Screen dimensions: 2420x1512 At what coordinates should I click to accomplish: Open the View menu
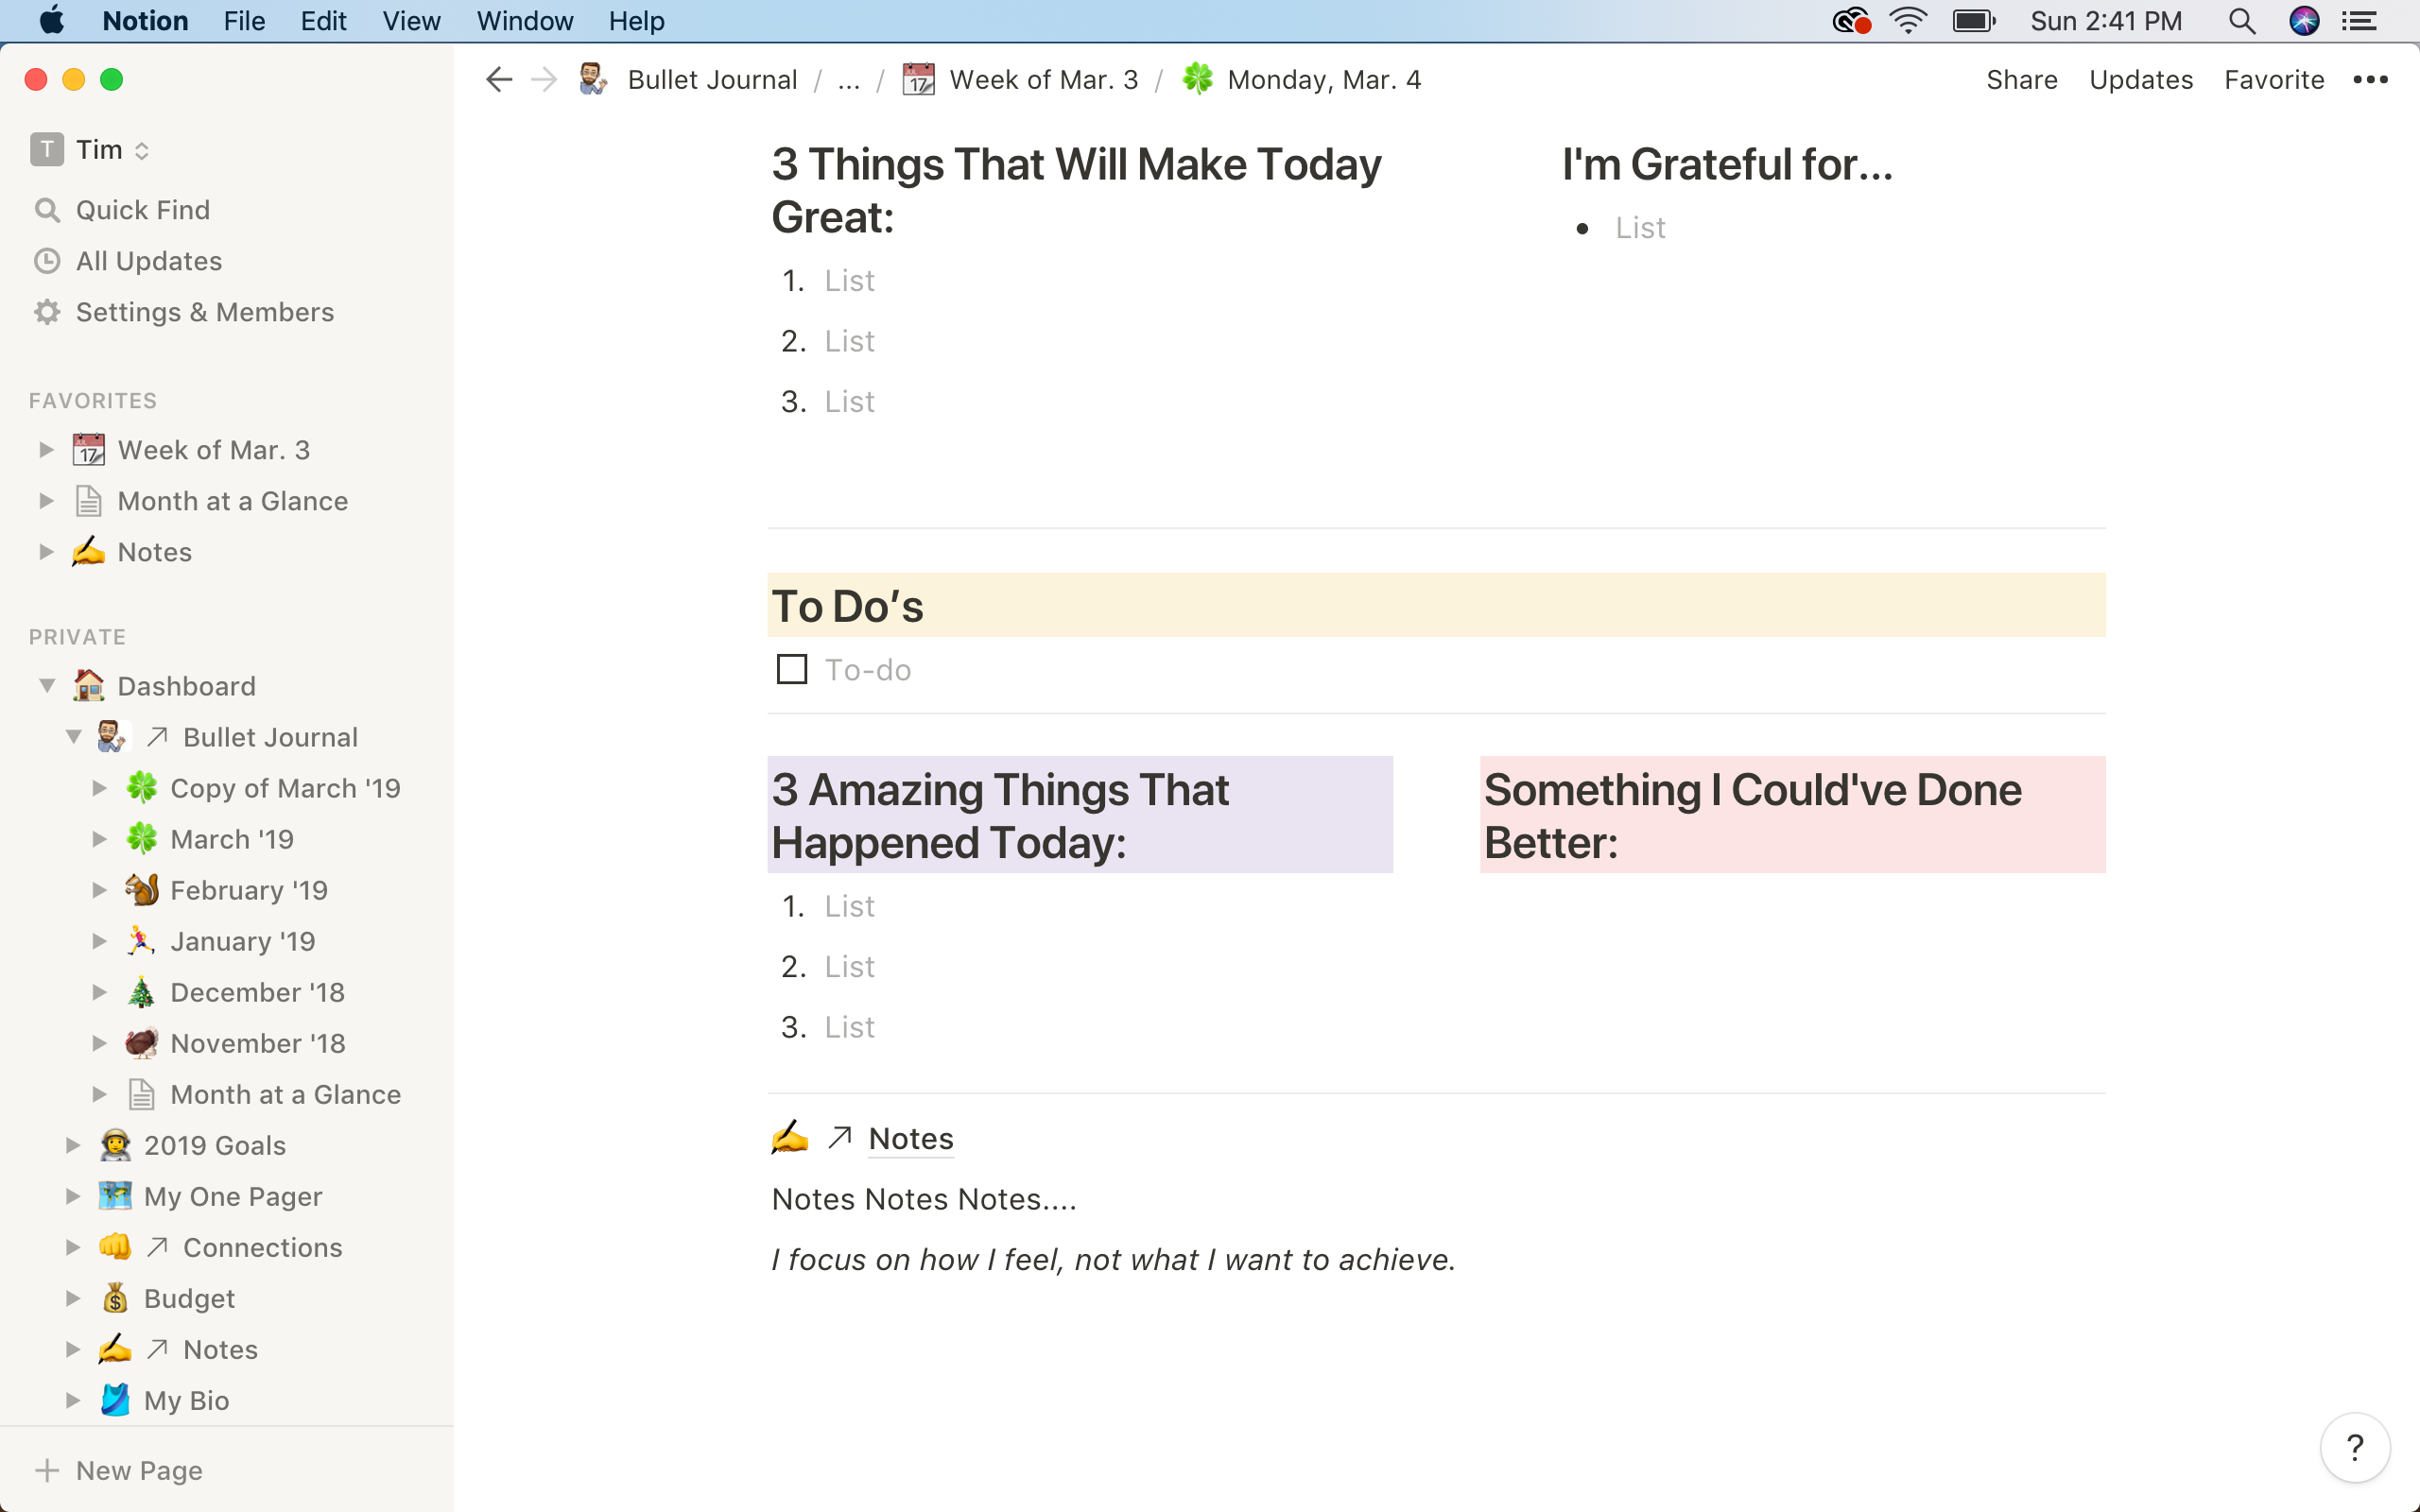point(411,21)
